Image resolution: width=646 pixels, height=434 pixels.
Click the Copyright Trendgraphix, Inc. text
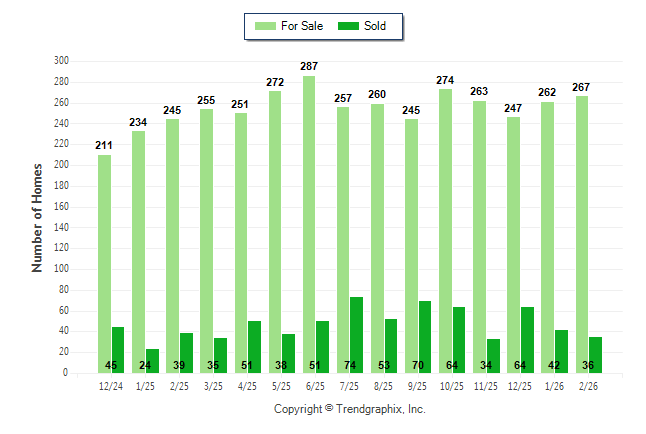pyautogui.click(x=350, y=409)
